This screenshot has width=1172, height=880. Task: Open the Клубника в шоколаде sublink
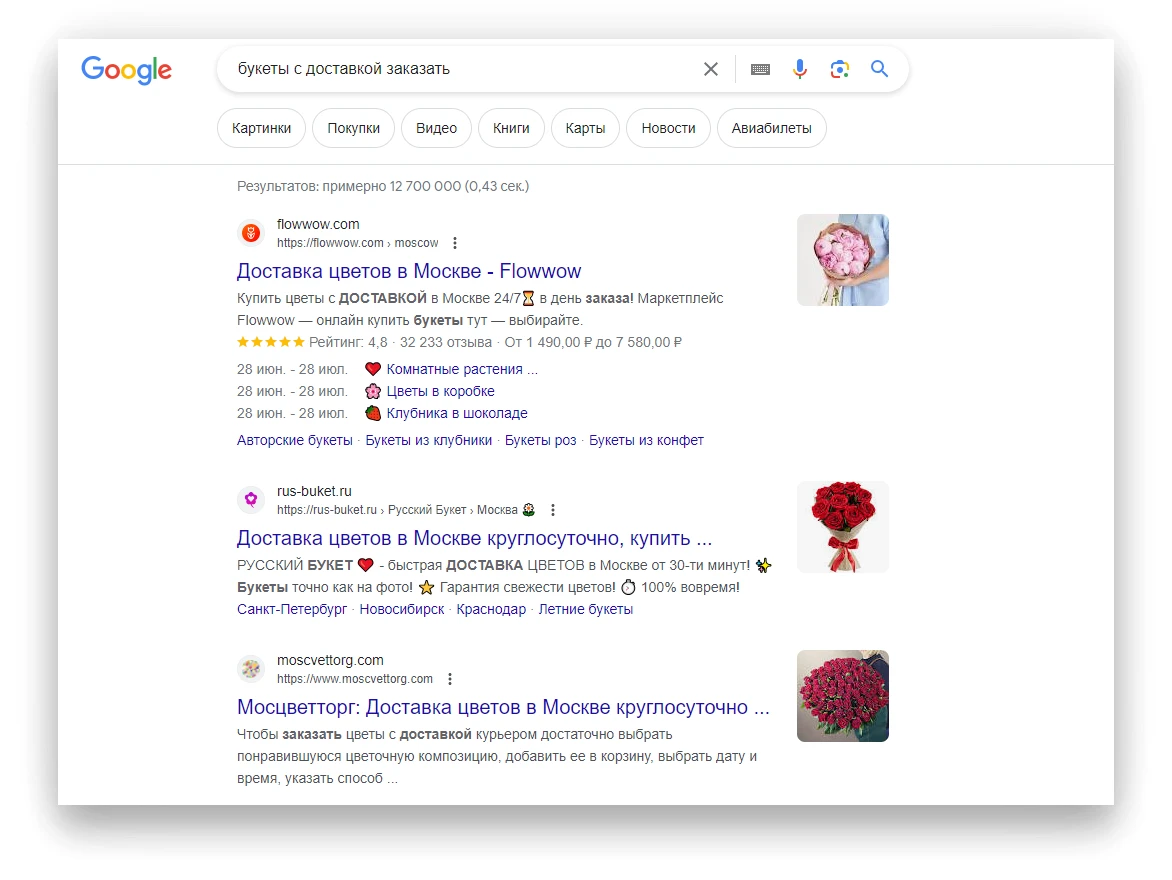(456, 413)
